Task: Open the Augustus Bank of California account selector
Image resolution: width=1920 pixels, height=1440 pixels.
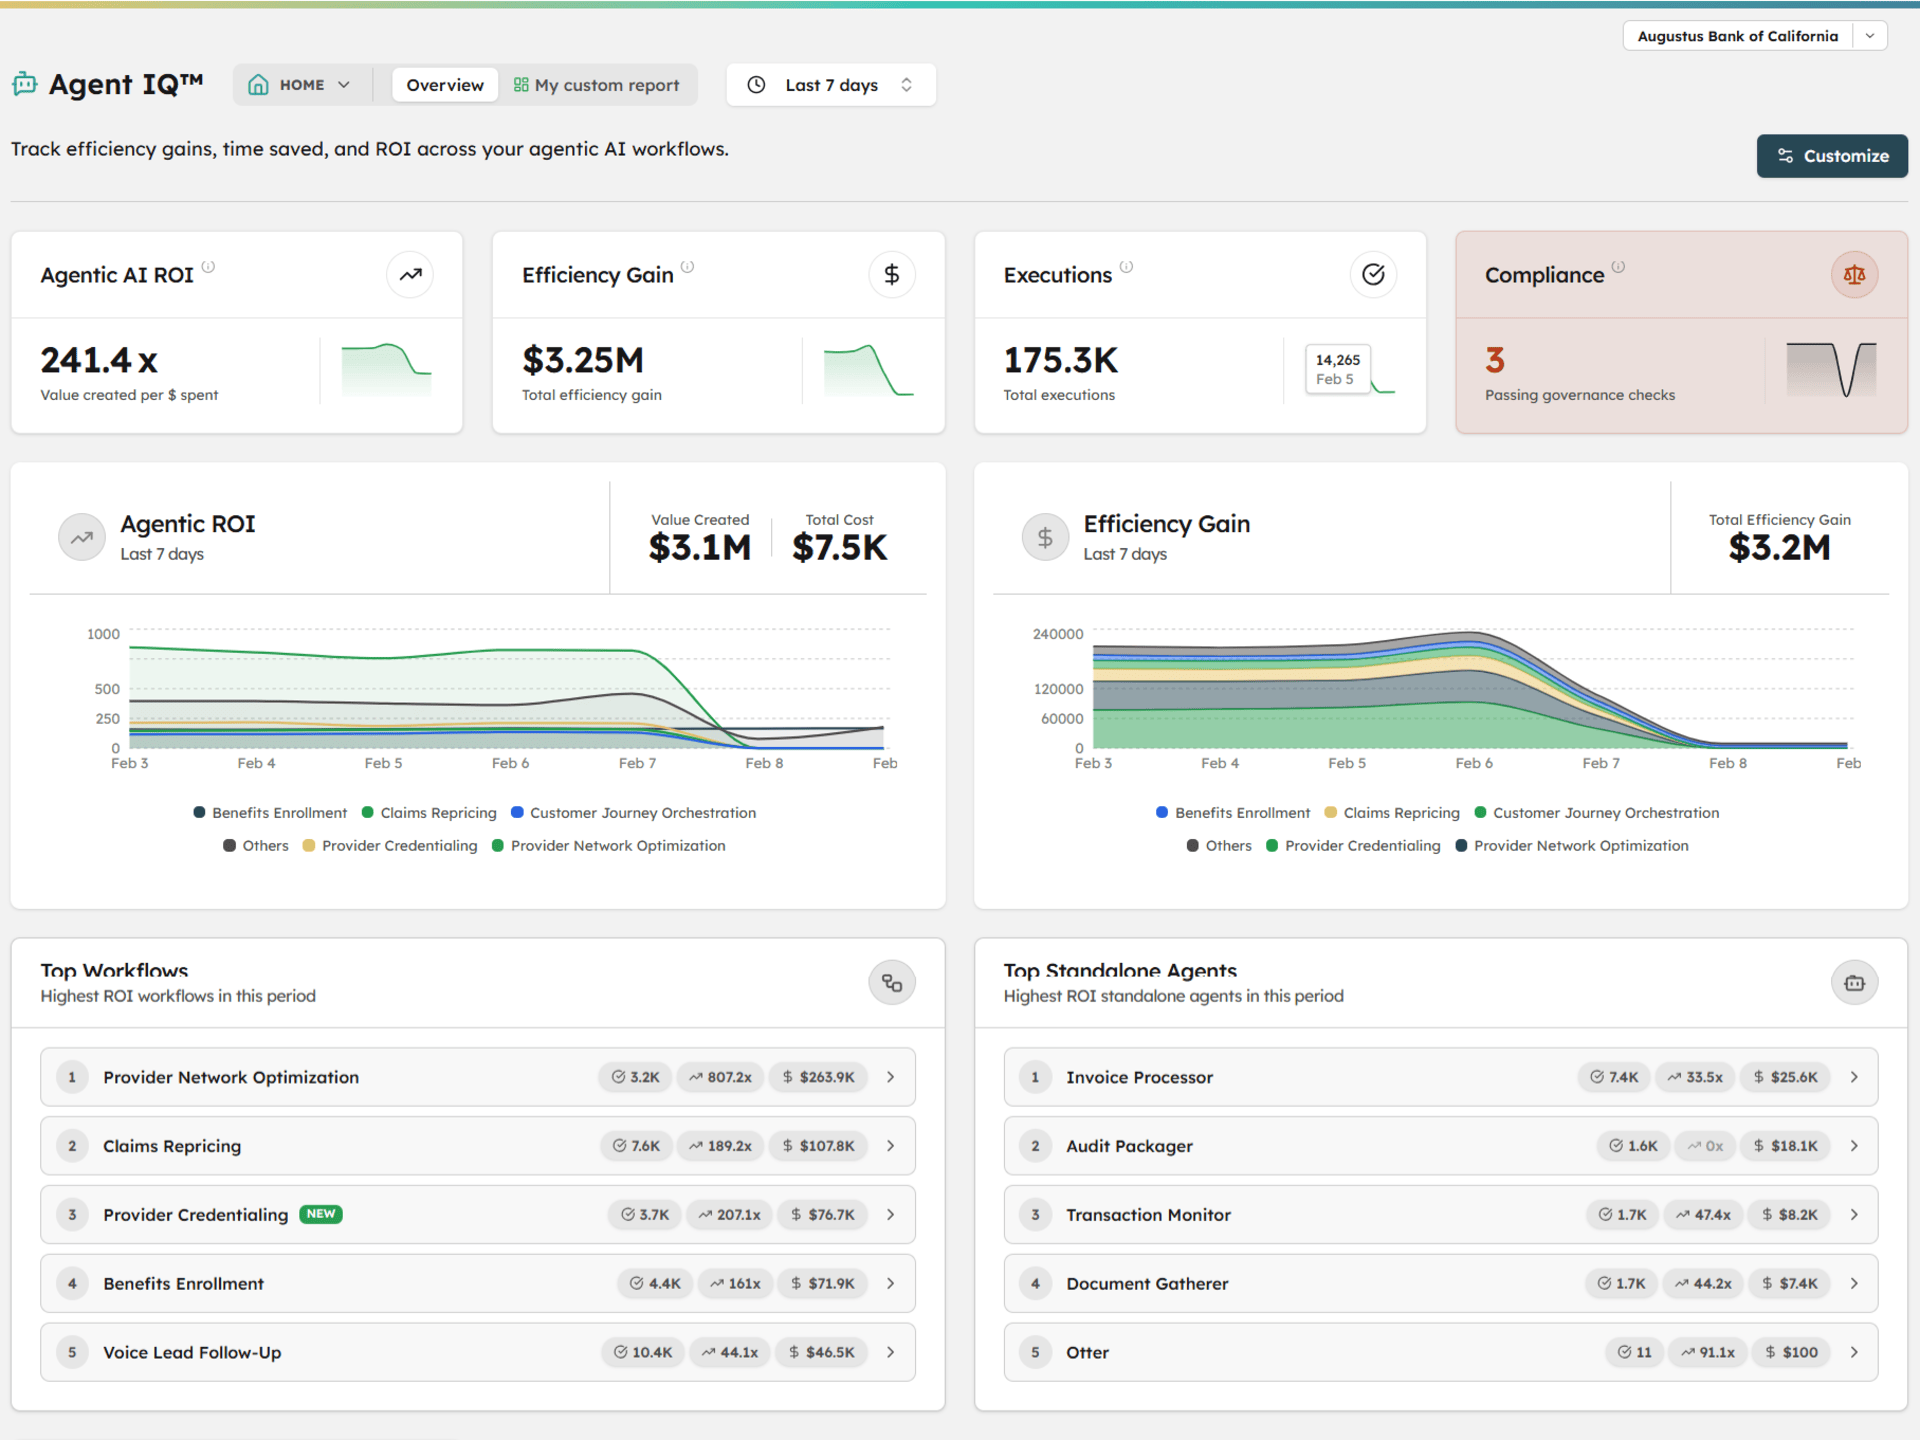Action: [x=1753, y=35]
